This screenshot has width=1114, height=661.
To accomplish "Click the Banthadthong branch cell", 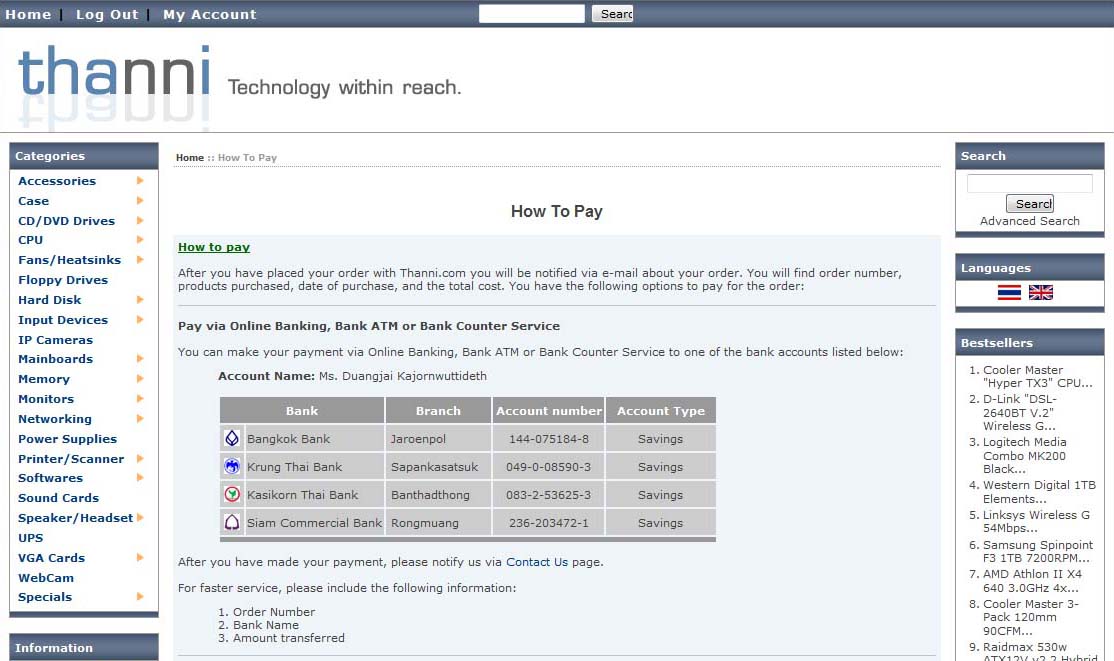I will (438, 495).
